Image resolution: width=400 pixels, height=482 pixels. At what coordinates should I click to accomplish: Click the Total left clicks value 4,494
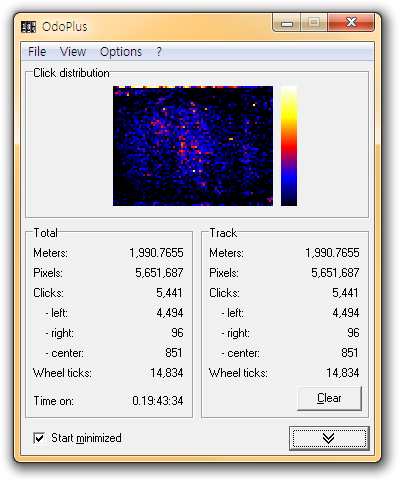point(170,313)
